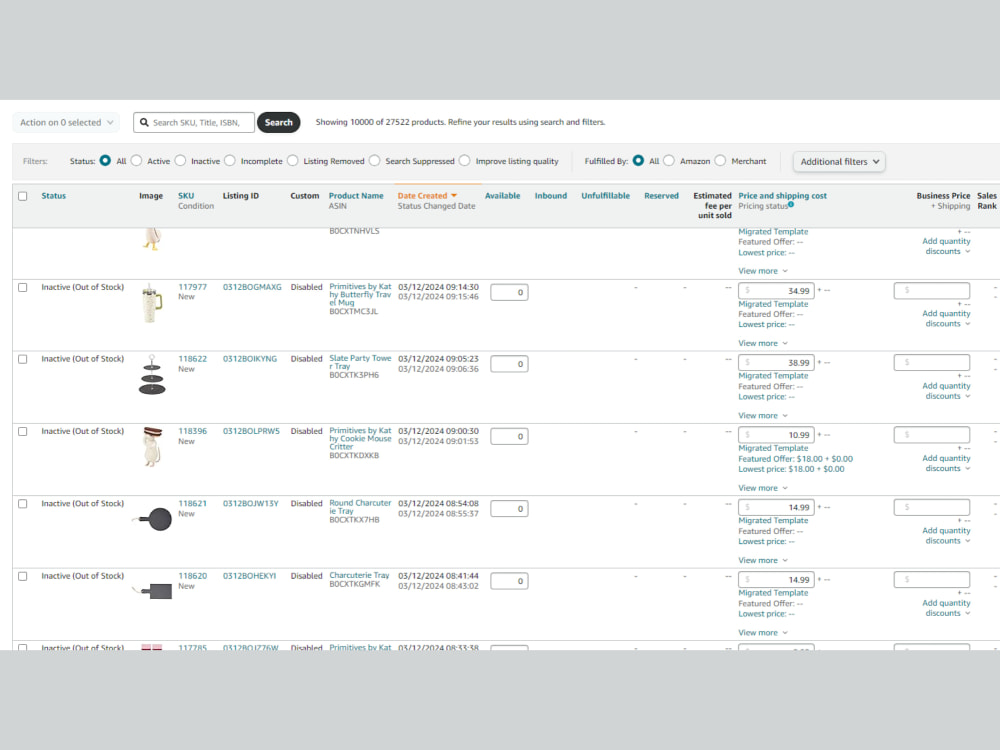Select Fulfilled By All radio button
Screen dimensions: 1000x750
[x=638, y=161]
